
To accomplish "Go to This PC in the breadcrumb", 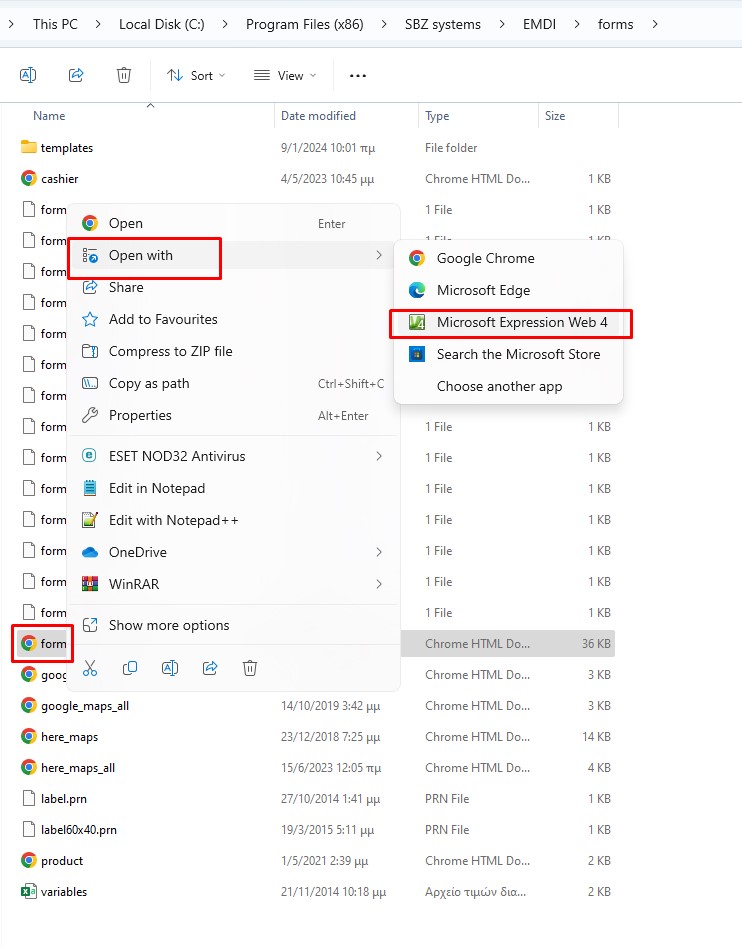I will tap(56, 24).
